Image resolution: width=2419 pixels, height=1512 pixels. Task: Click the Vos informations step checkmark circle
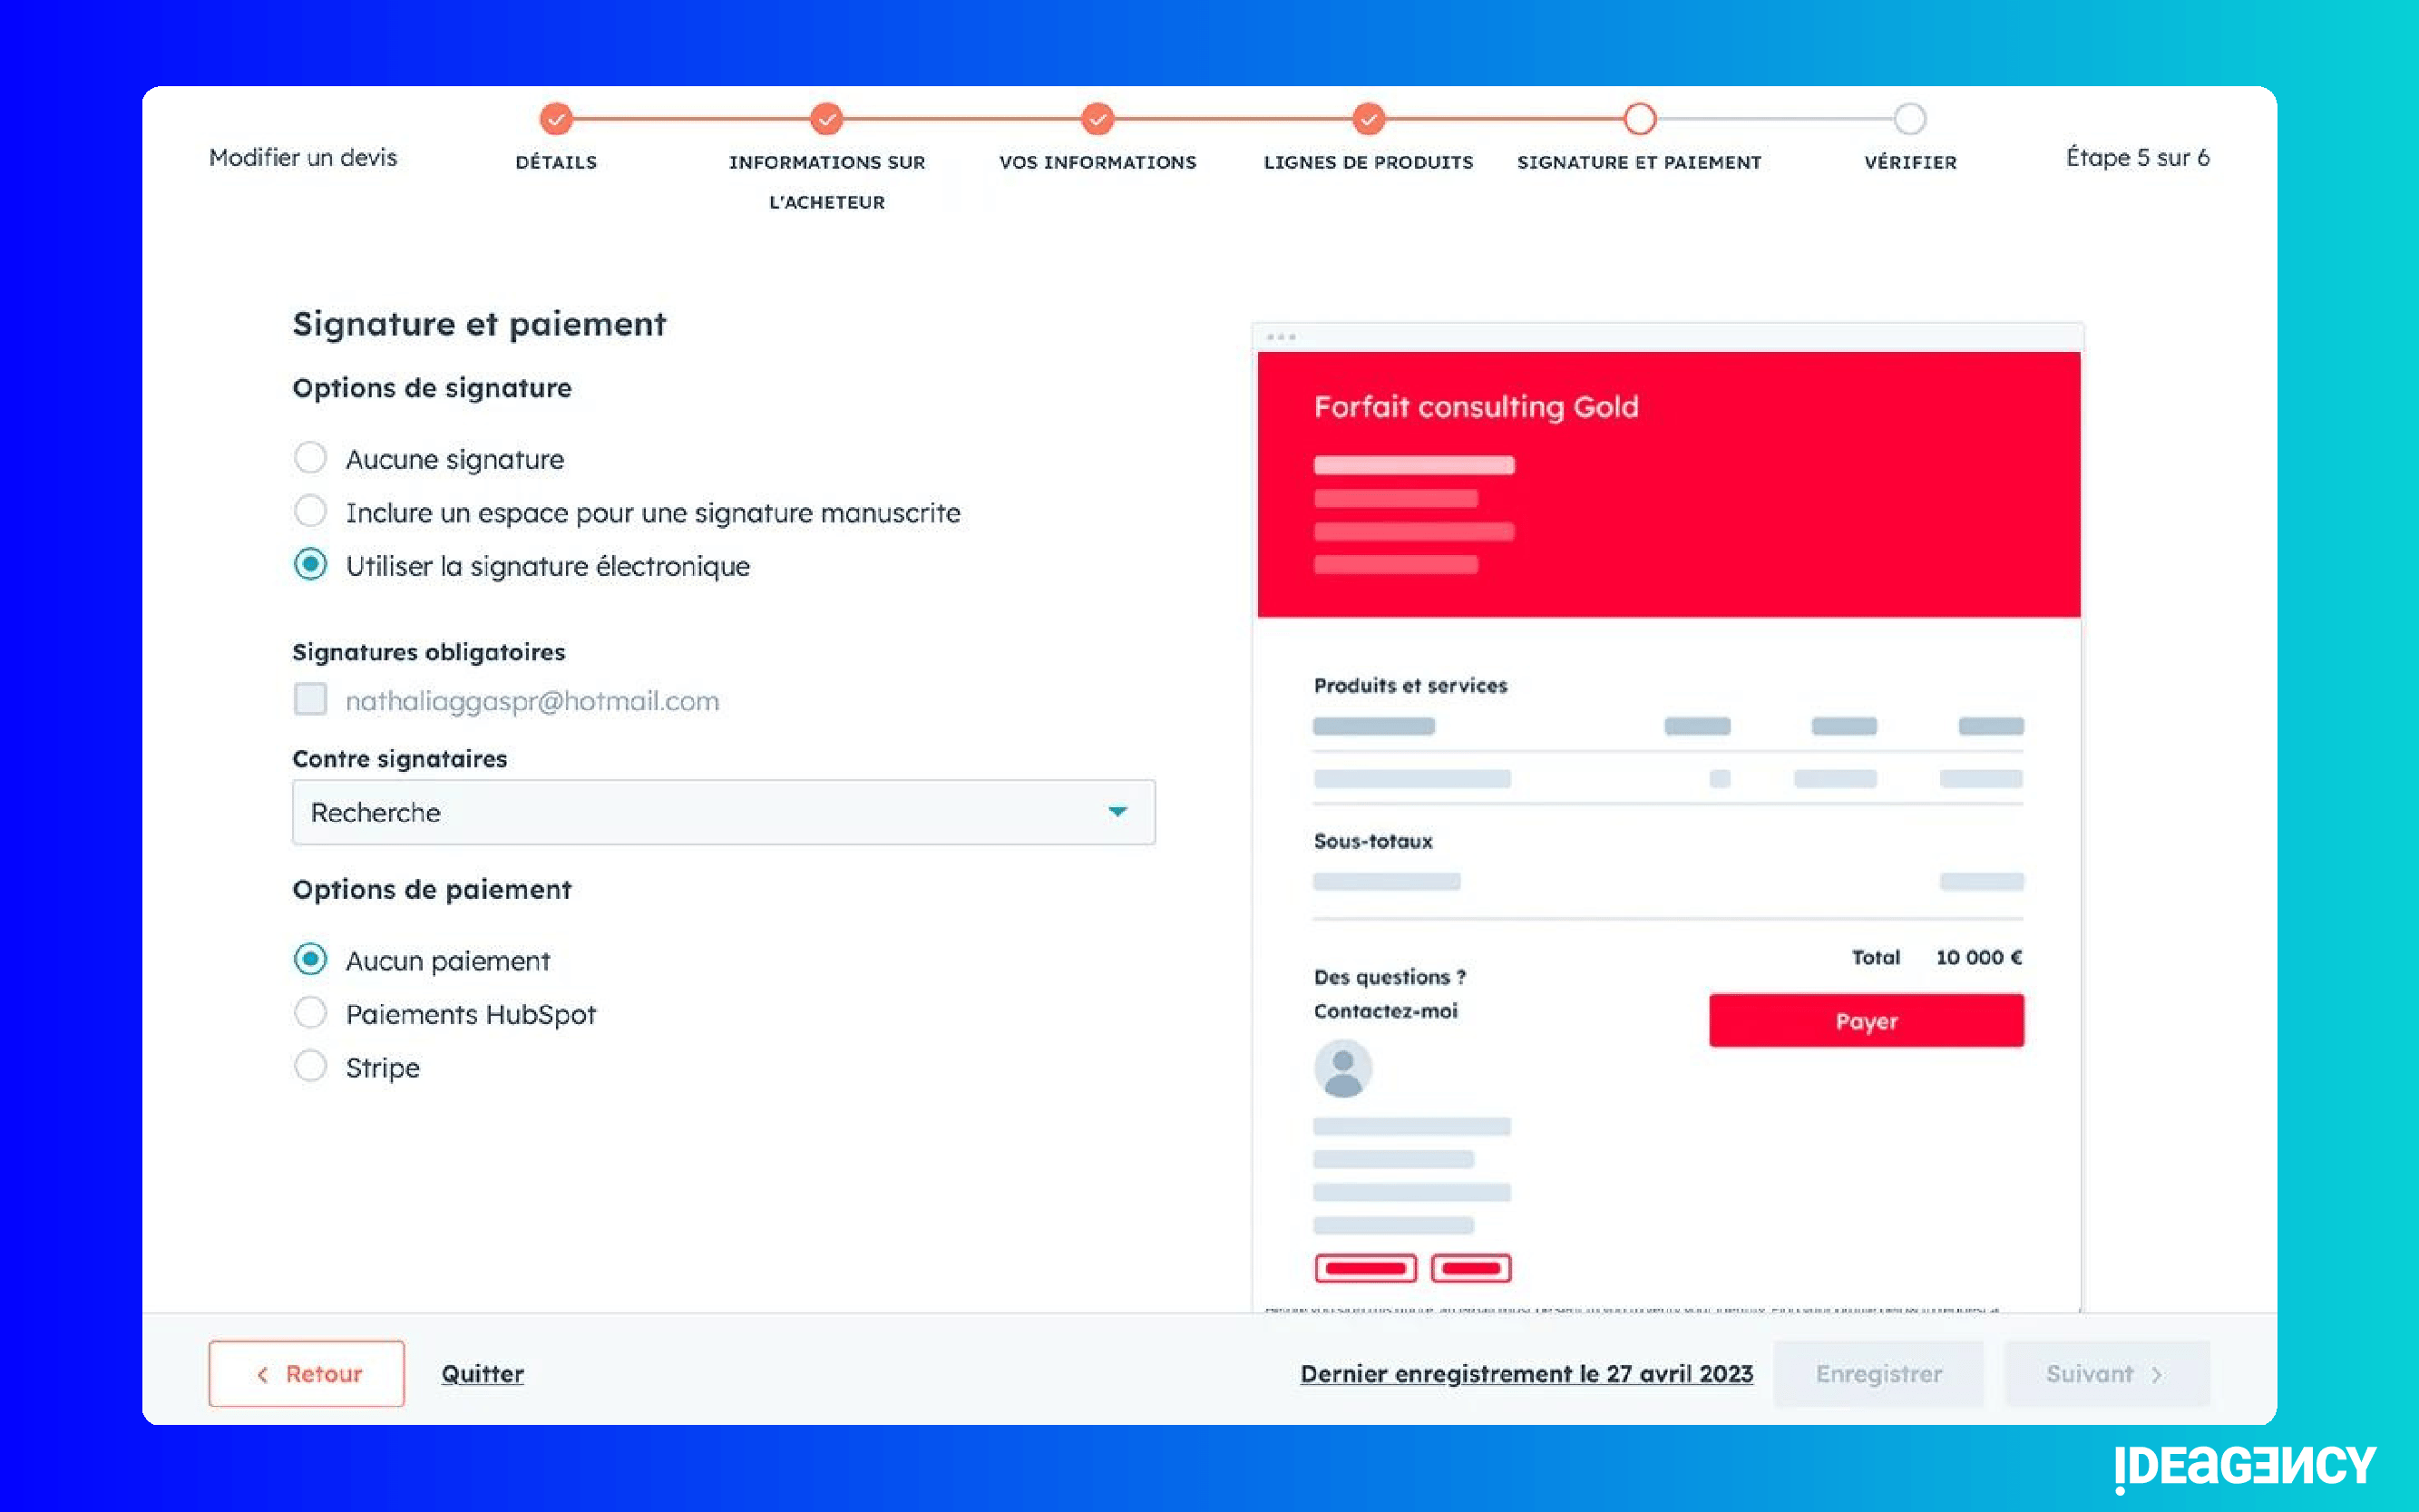pos(1097,119)
